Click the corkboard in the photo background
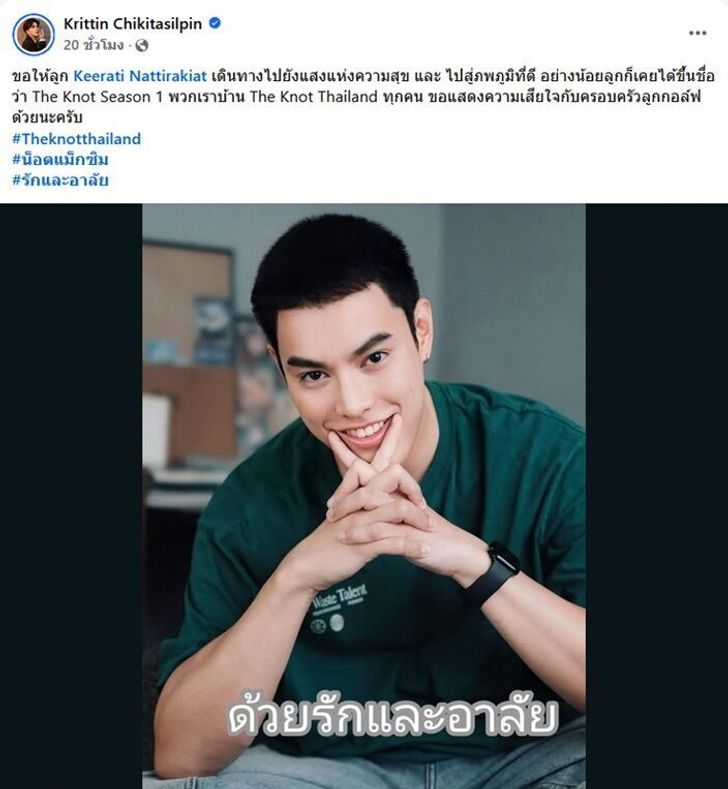Image resolution: width=728 pixels, height=789 pixels. tap(187, 302)
